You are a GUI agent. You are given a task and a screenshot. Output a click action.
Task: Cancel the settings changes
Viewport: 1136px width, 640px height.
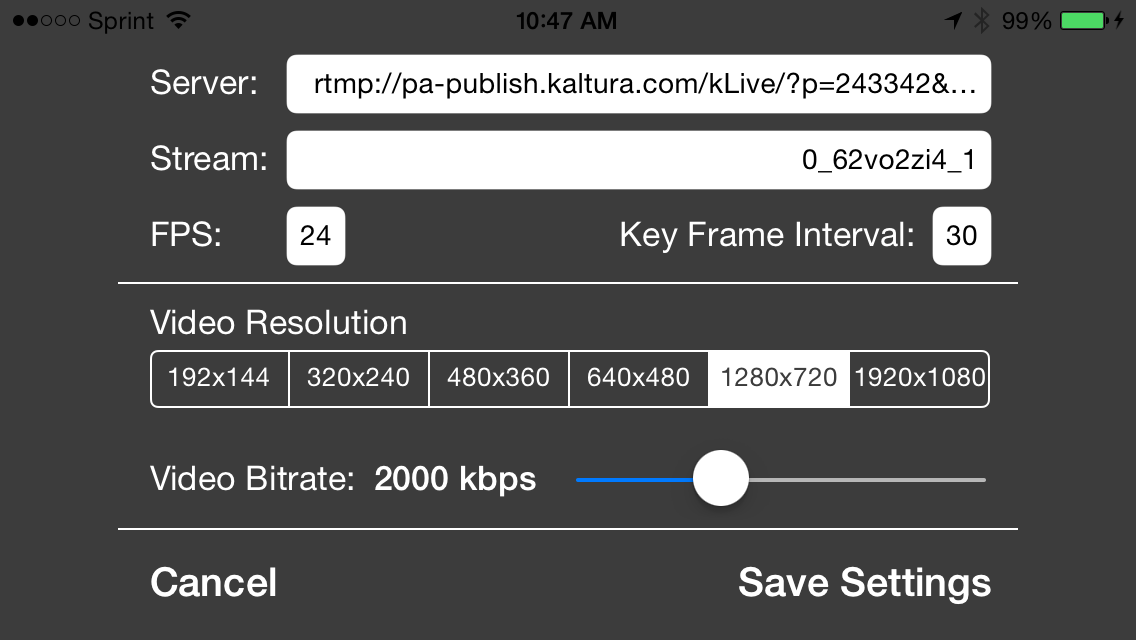214,583
